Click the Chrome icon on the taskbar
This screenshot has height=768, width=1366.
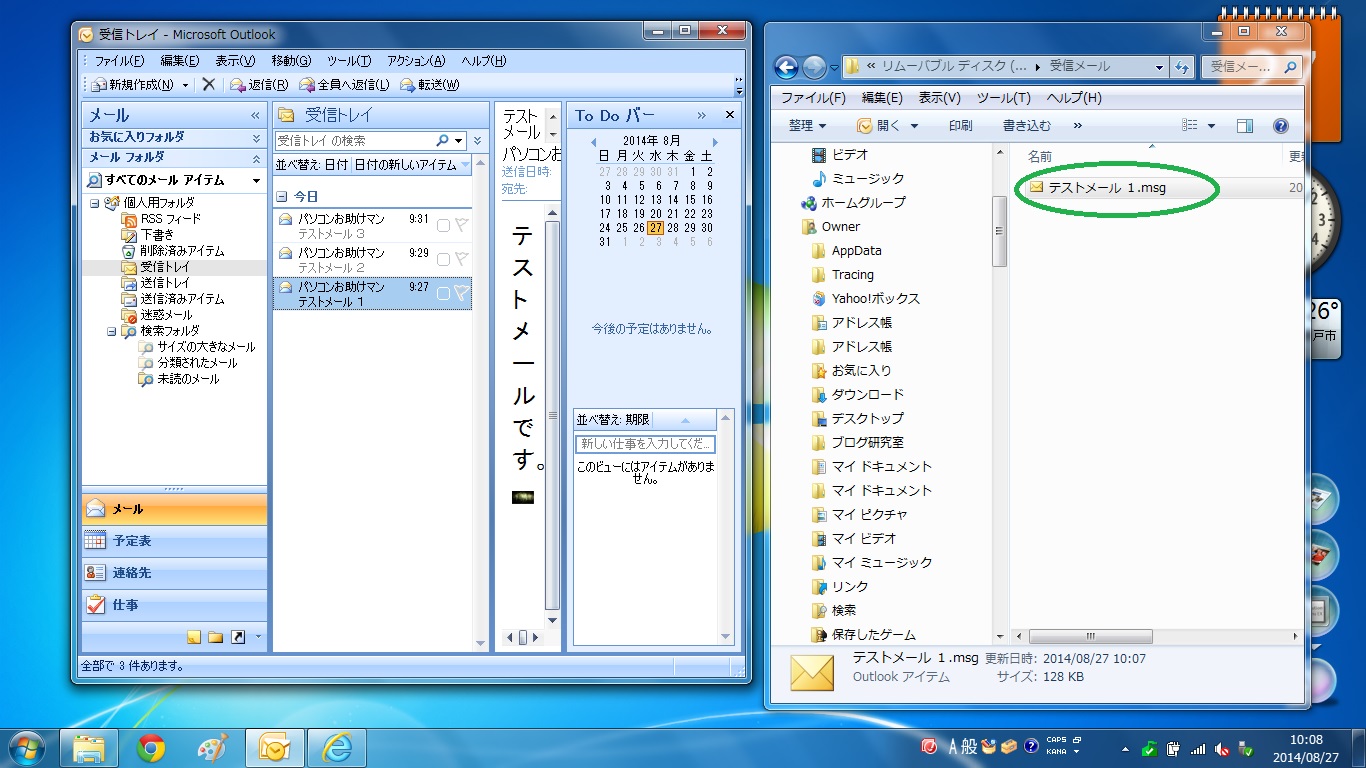pos(151,748)
